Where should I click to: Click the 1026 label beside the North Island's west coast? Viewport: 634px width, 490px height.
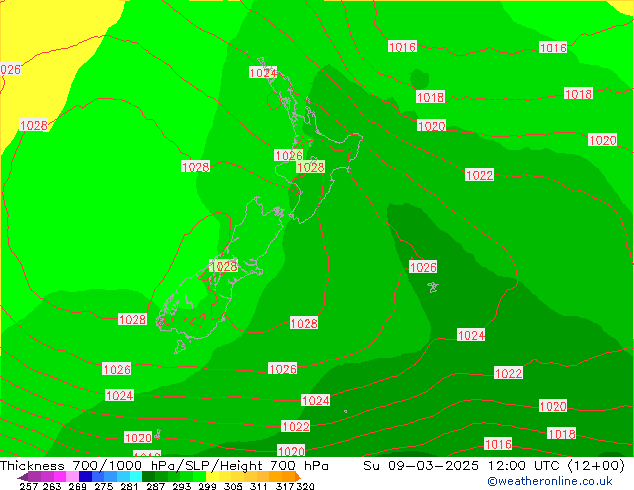[x=289, y=155]
